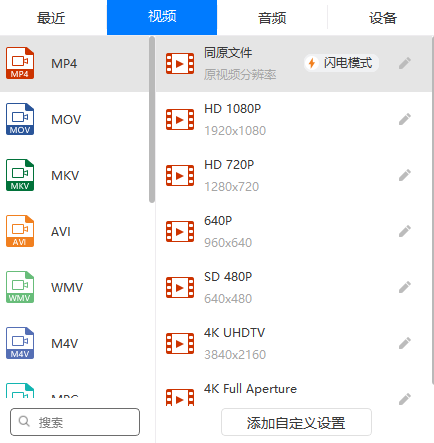Click the format list scrollbar thumb
This screenshot has height=443, width=434.
[152, 119]
